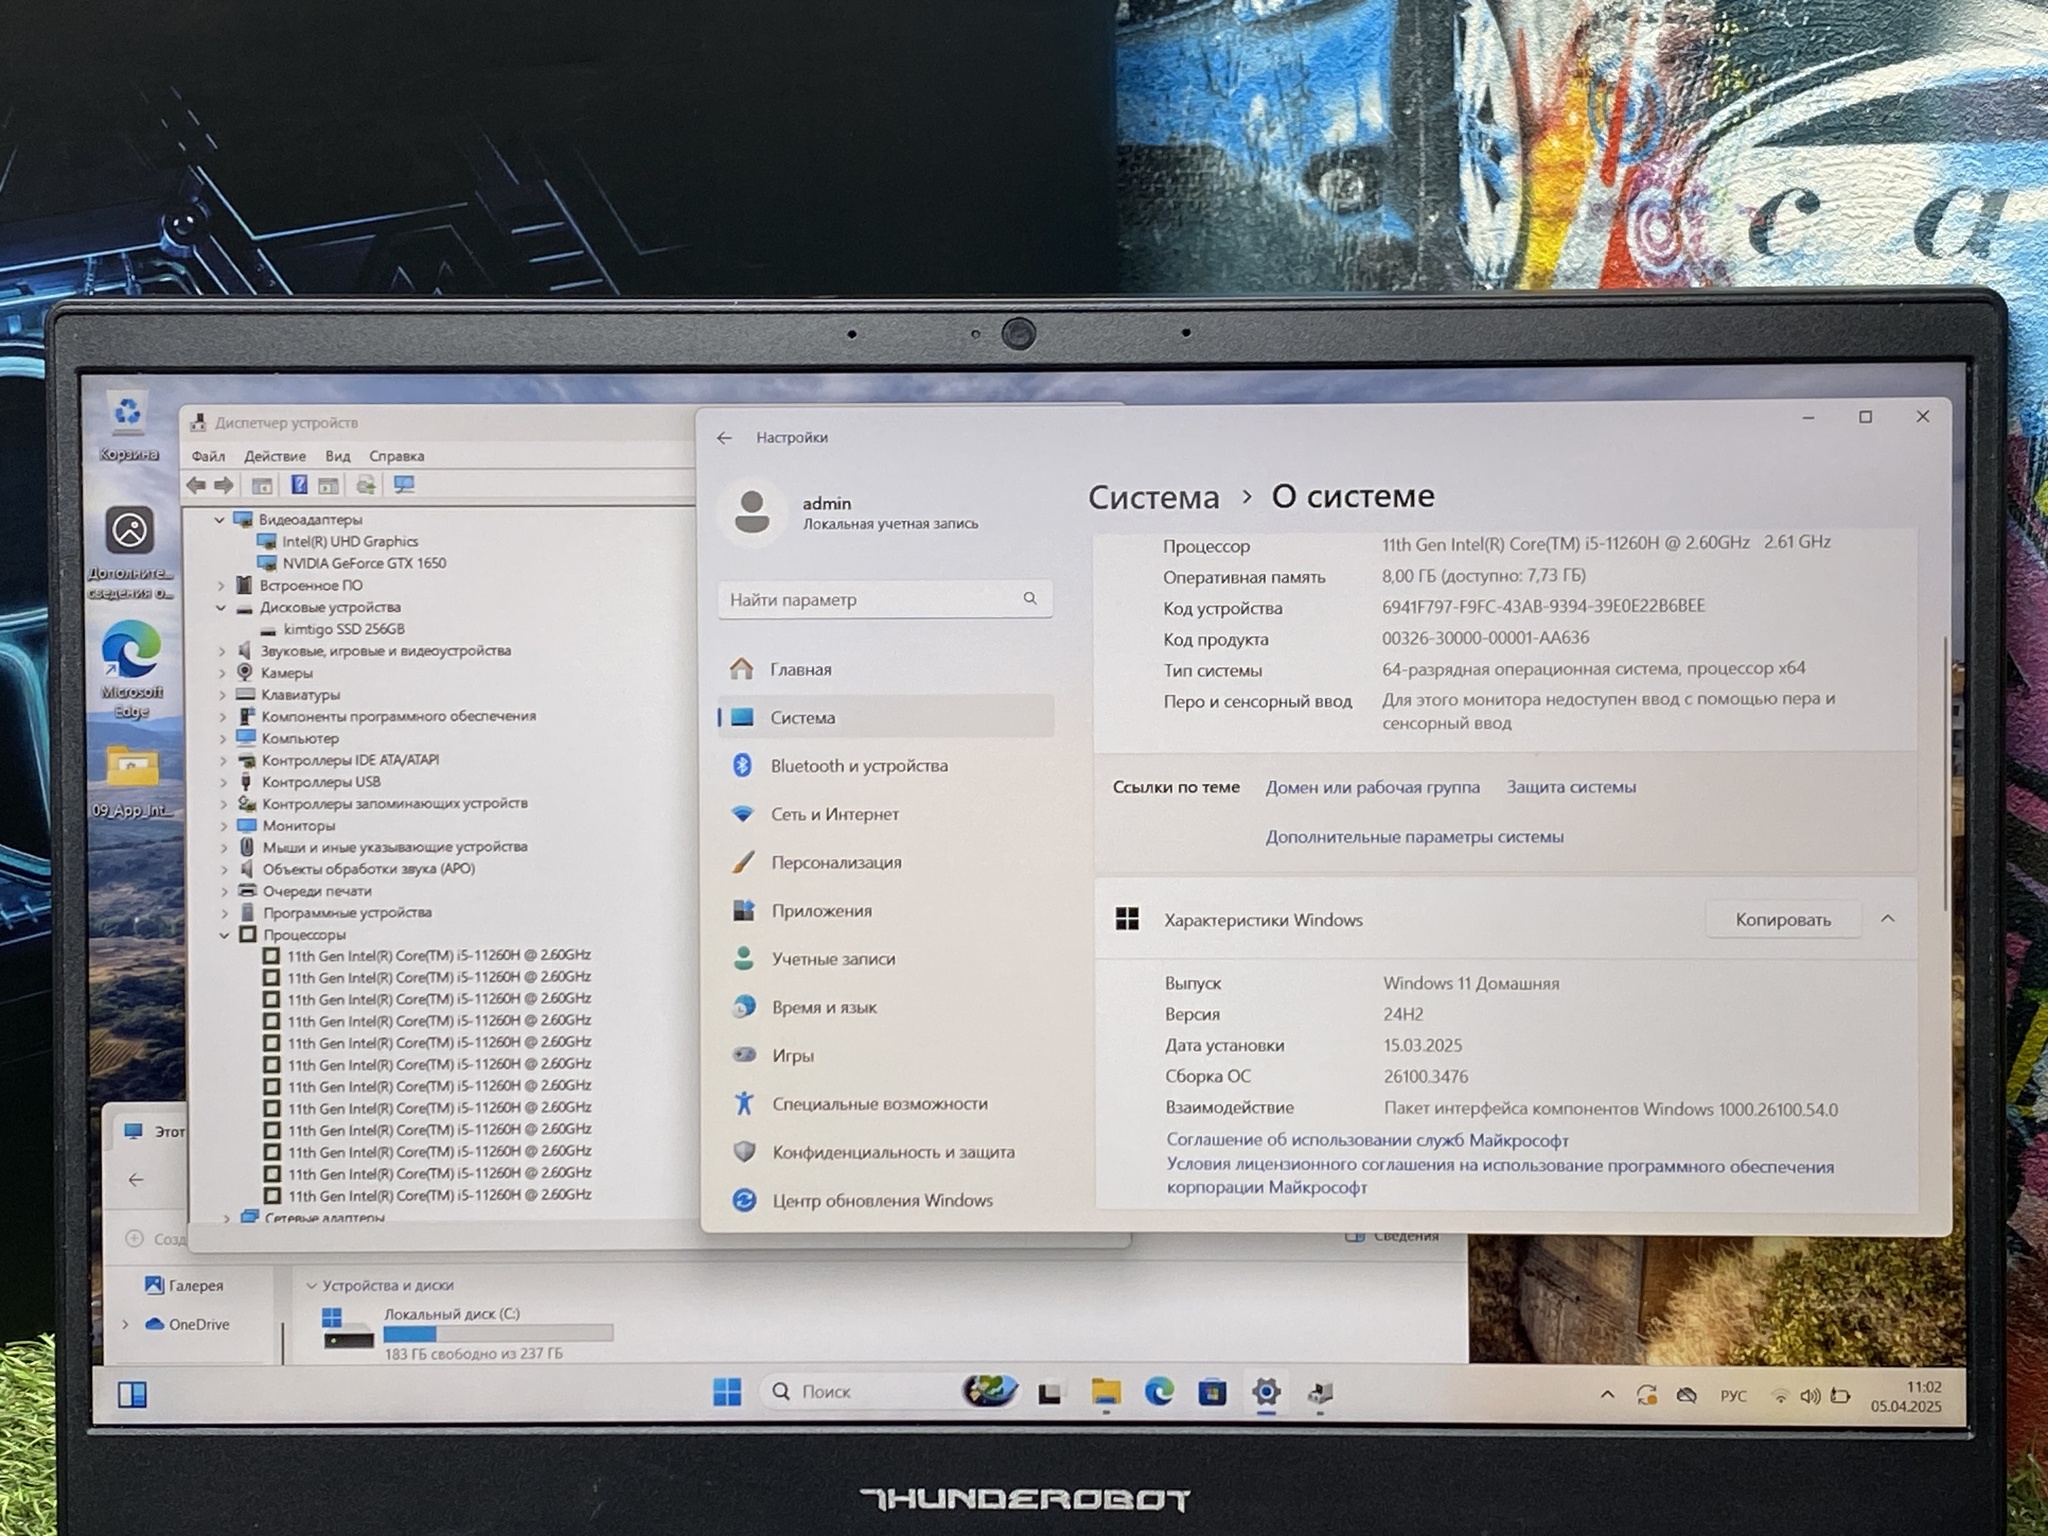2048x1536 pixels.
Task: Open the Защита системы link
Action: point(1570,787)
